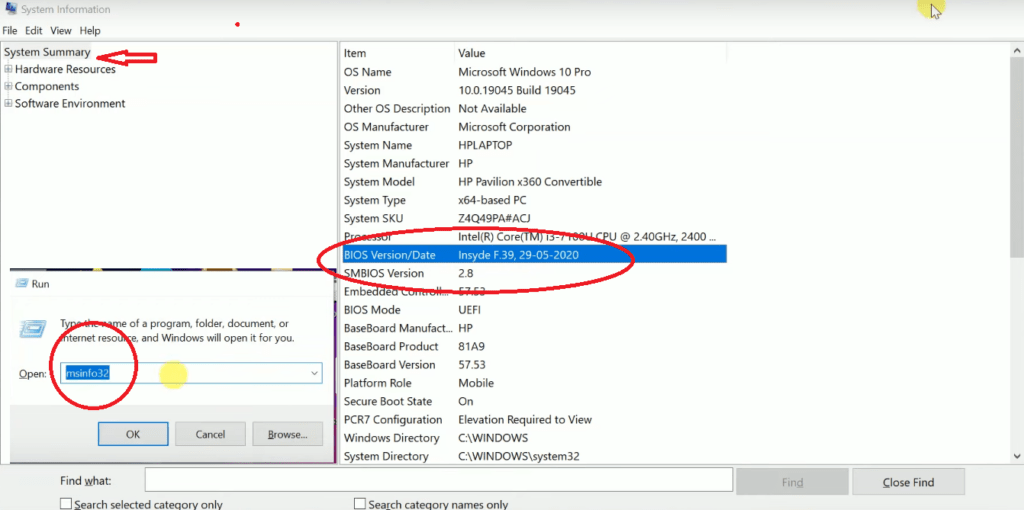Enable Search category names only checkbox
Viewport: 1024px width, 510px height.
pos(359,504)
